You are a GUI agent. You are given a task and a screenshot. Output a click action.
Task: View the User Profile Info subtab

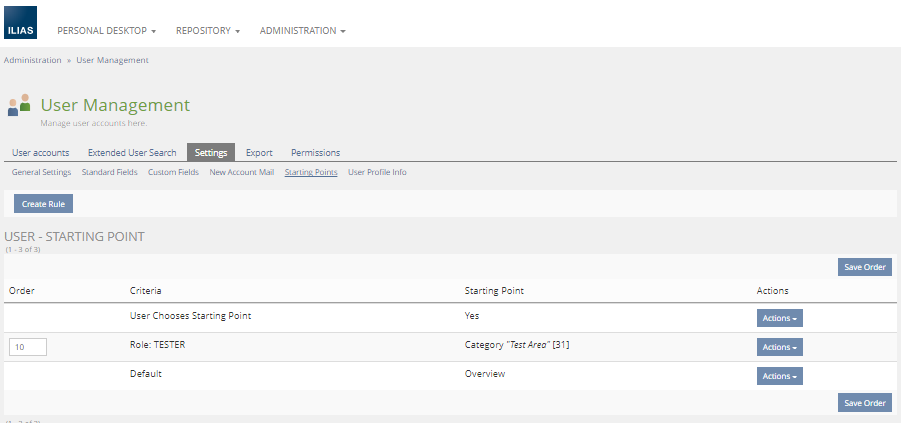coord(377,172)
